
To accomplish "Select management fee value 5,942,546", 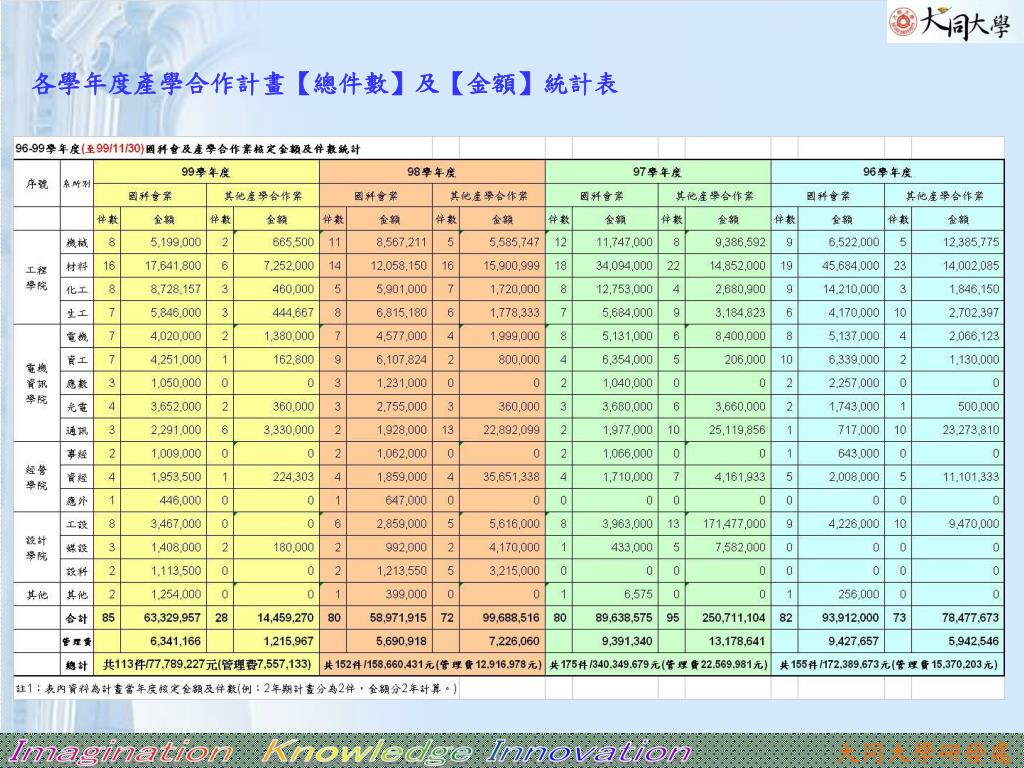I will click(x=973, y=641).
